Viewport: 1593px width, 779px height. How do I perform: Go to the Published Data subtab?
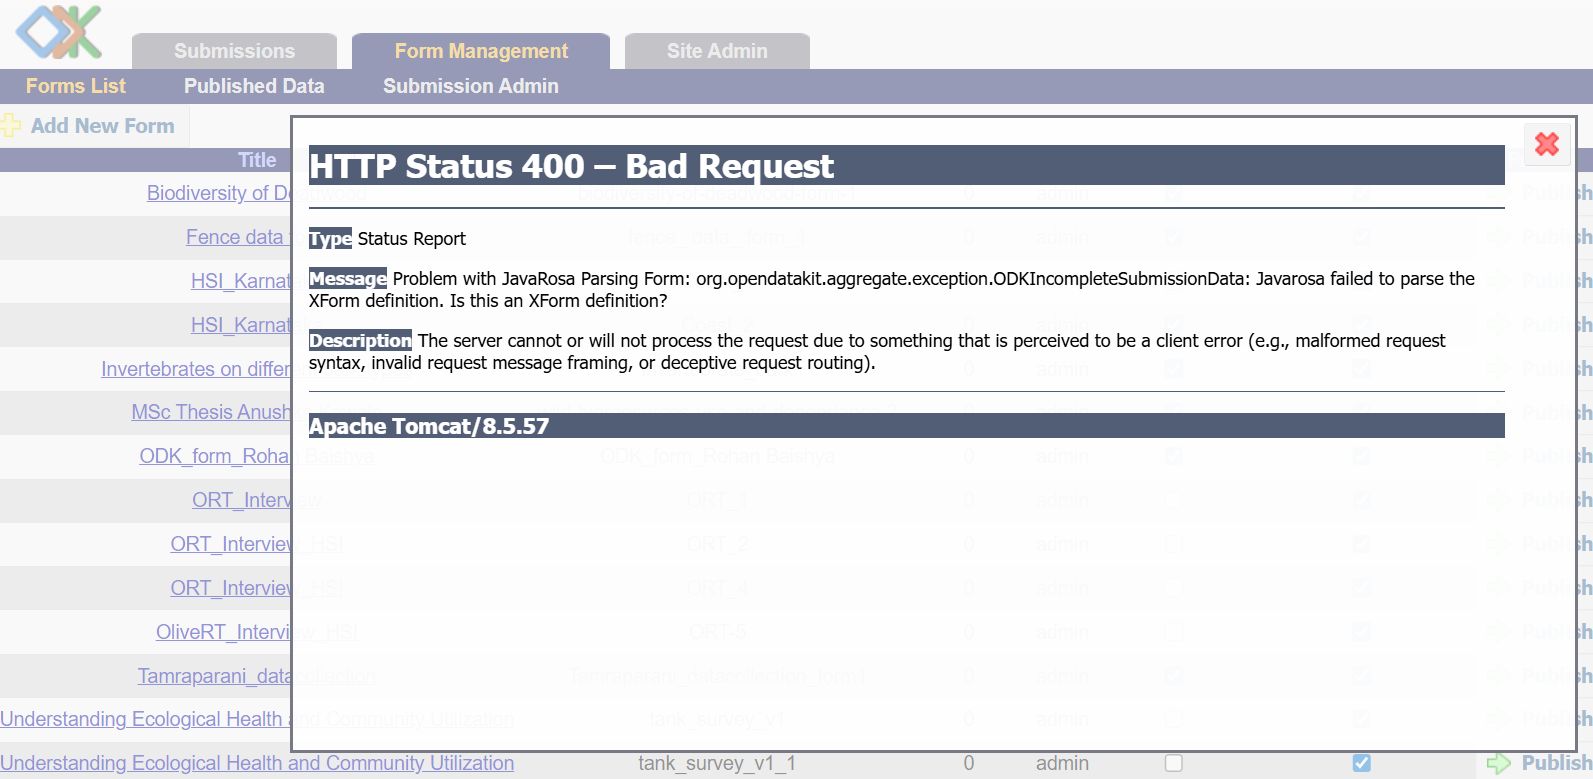click(254, 86)
